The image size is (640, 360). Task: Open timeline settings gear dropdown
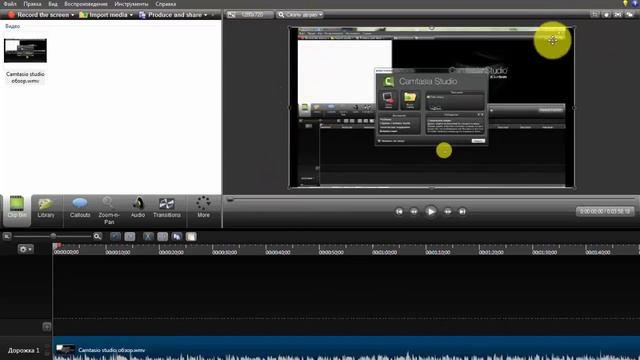pos(25,249)
